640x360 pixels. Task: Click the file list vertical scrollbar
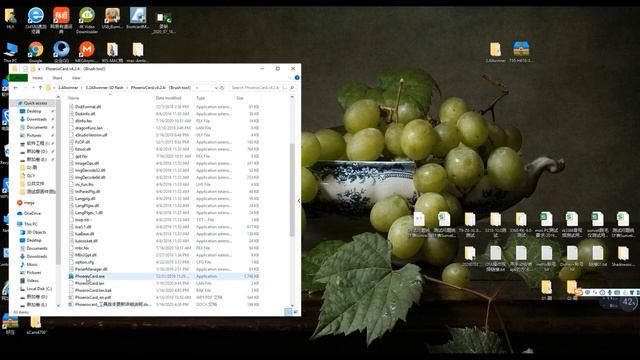[292, 190]
